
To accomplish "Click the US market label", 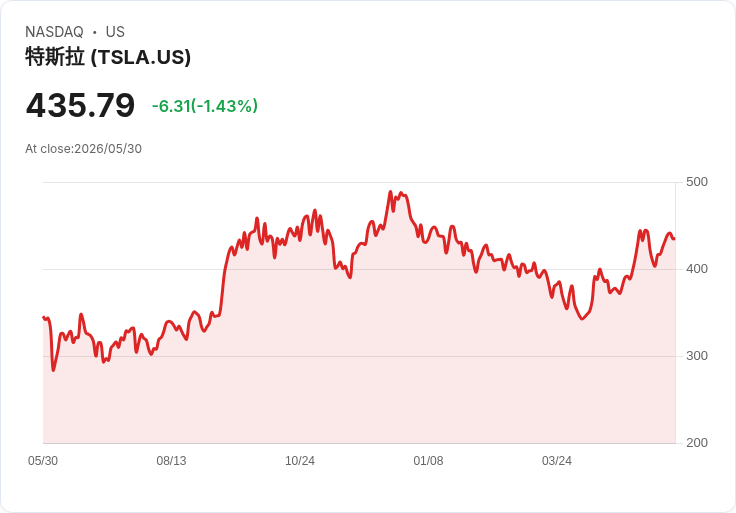I will pyautogui.click(x=115, y=32).
